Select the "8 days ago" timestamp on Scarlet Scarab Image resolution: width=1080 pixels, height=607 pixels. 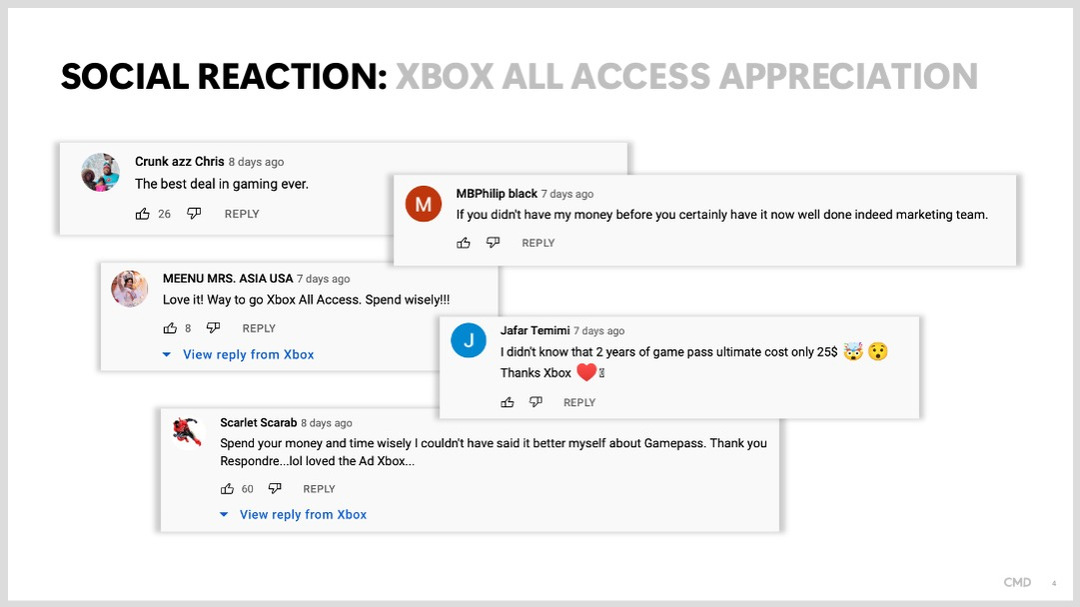tap(326, 423)
